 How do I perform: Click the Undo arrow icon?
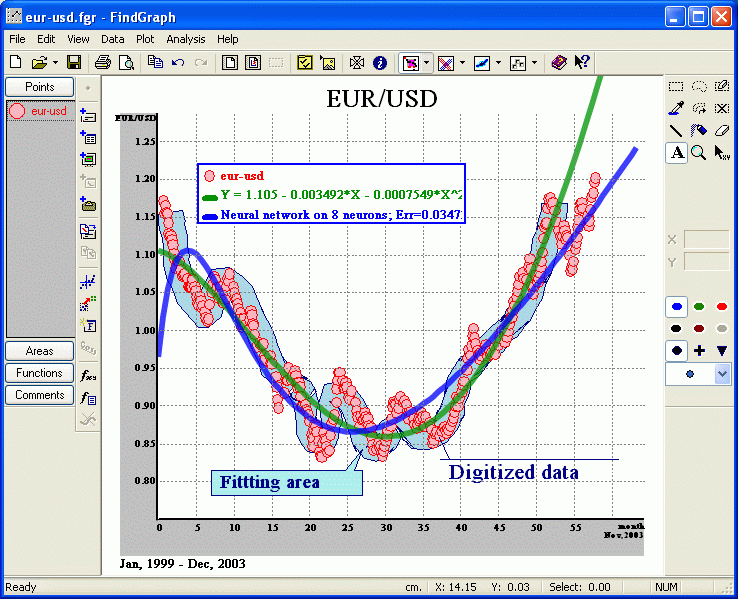point(178,62)
